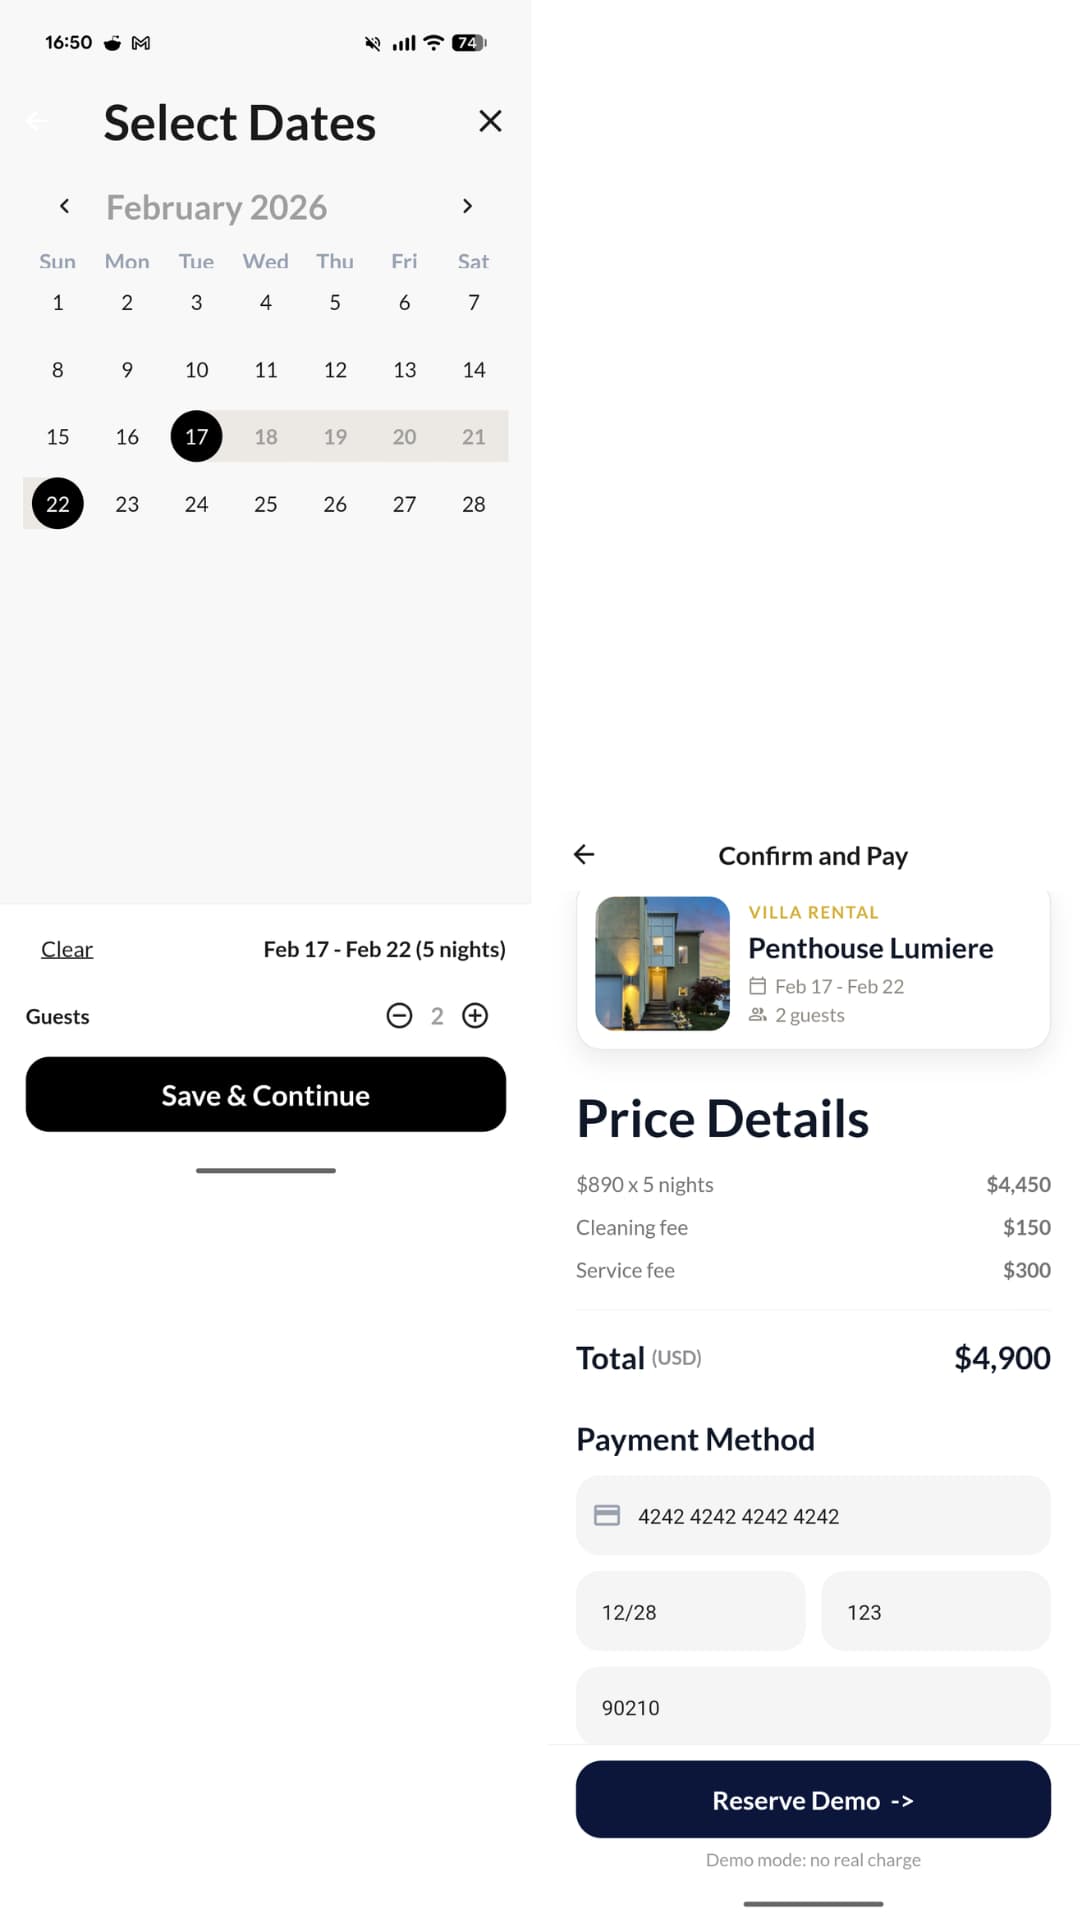Image resolution: width=1080 pixels, height=1920 pixels.
Task: Tap the guests icon on booking card
Action: [758, 1015]
